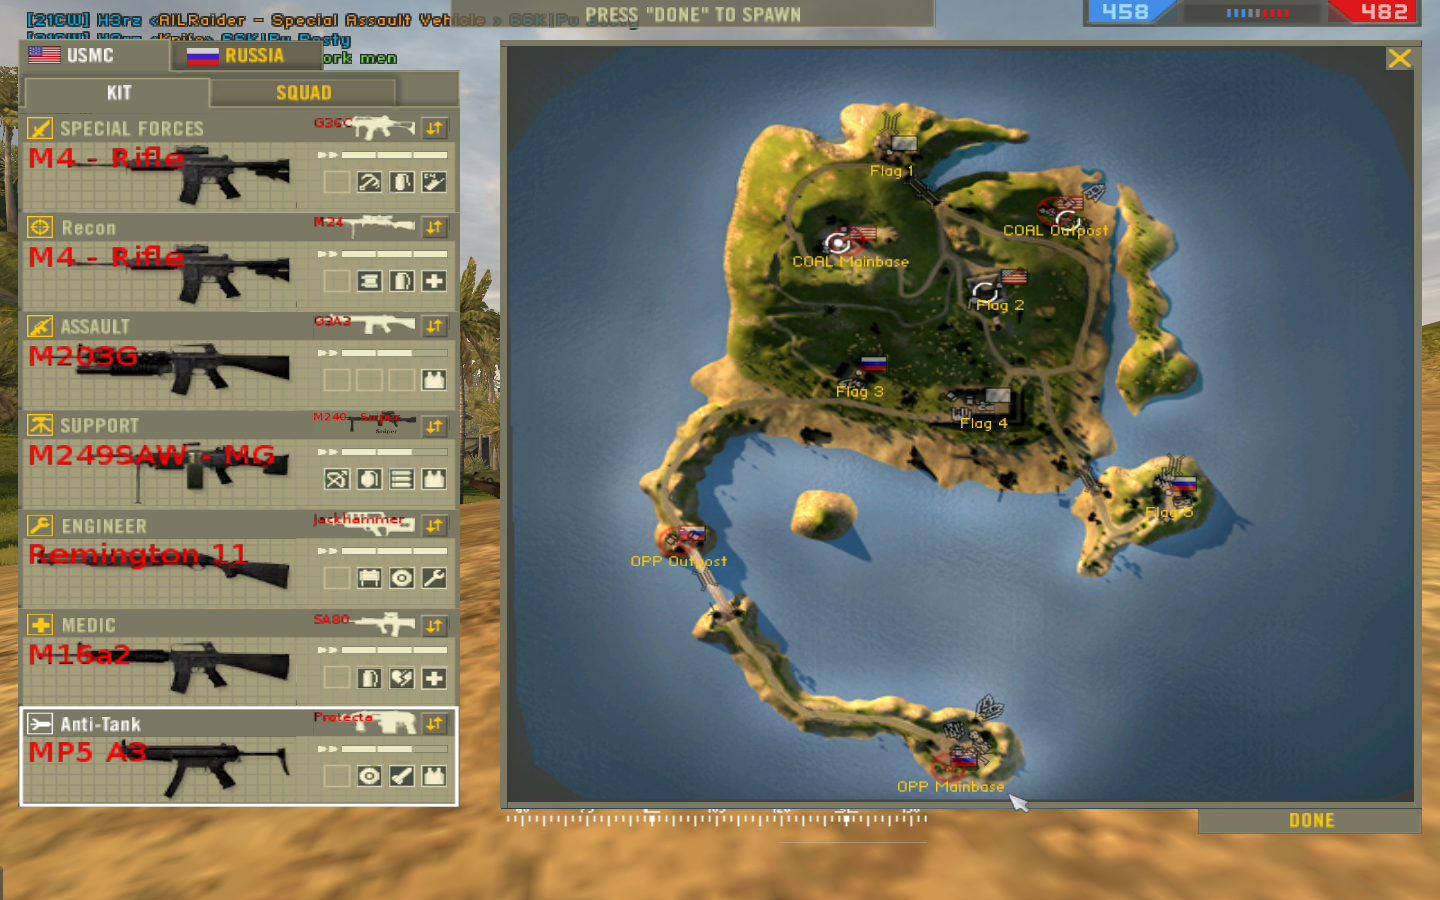The width and height of the screenshot is (1440, 900).
Task: Click the body armor icon in Anti-Tank row
Action: [x=434, y=776]
